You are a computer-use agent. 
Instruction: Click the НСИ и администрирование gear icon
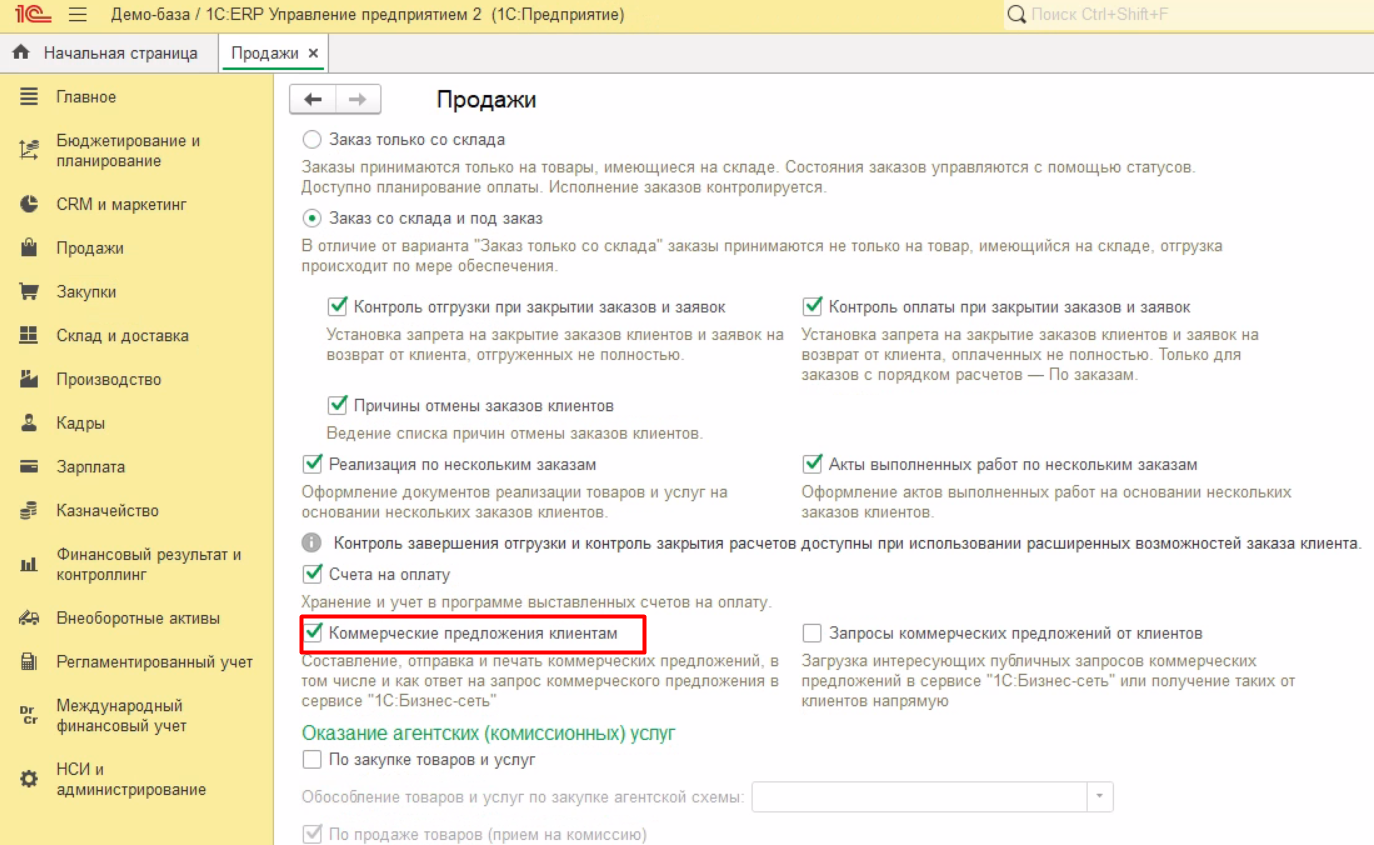click(29, 779)
